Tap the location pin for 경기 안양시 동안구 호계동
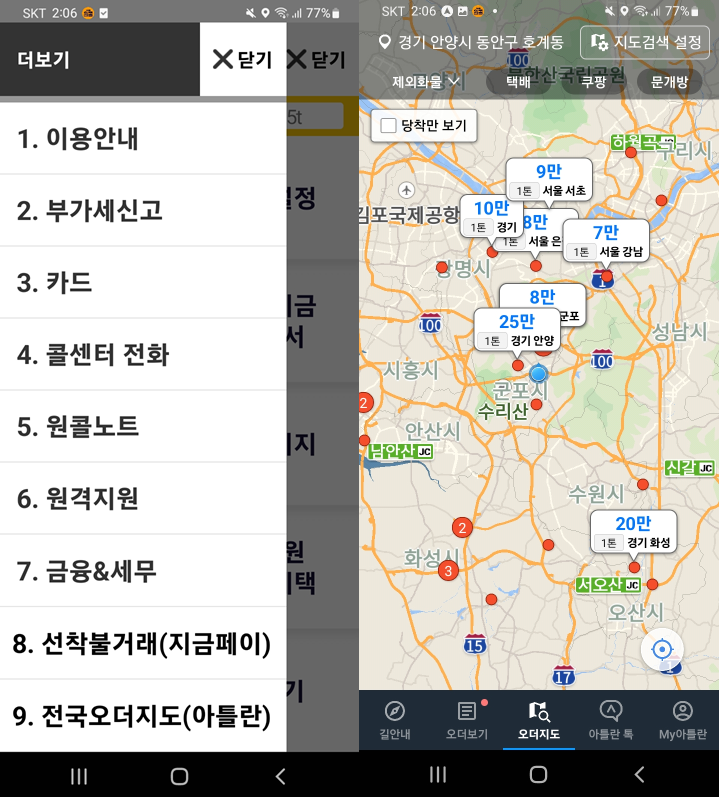This screenshot has height=797, width=719. tap(385, 43)
